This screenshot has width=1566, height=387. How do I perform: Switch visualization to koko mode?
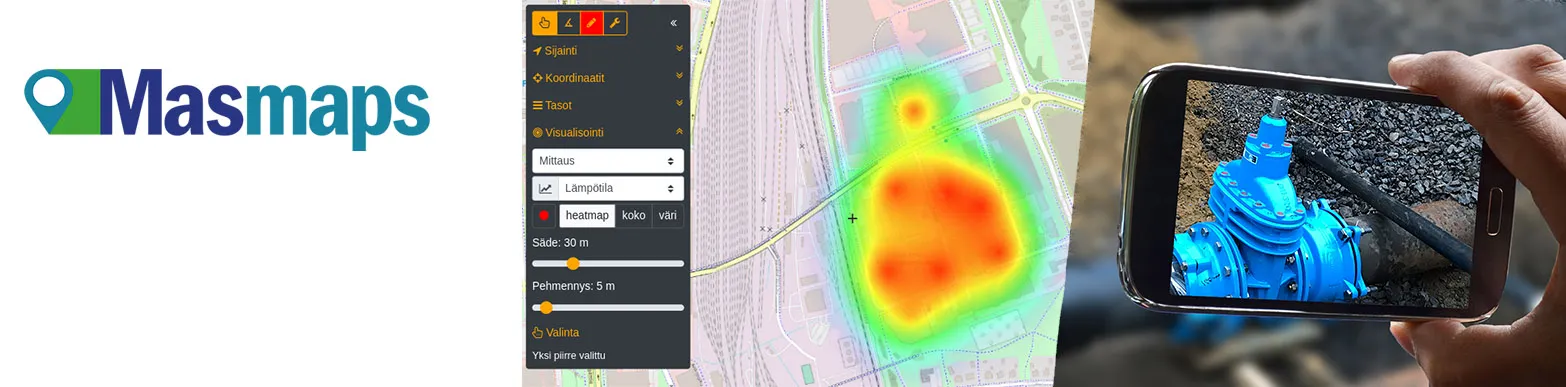click(634, 215)
